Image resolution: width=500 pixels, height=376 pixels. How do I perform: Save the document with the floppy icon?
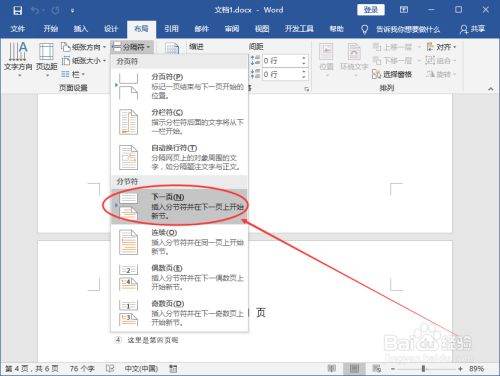click(x=17, y=11)
